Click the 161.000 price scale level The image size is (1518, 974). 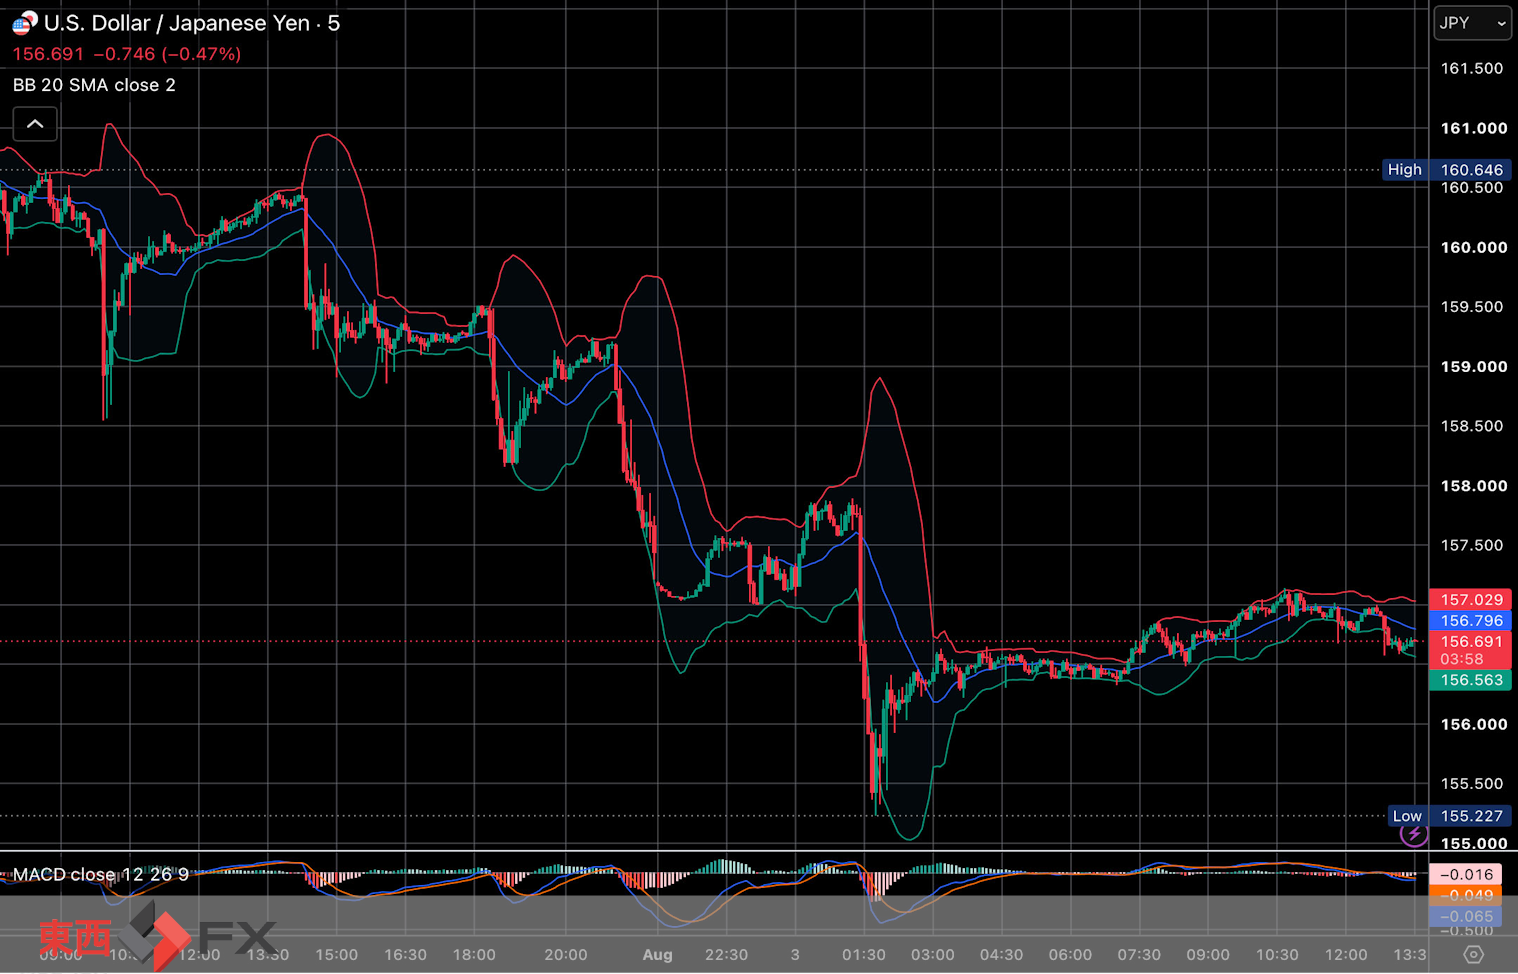[1473, 128]
